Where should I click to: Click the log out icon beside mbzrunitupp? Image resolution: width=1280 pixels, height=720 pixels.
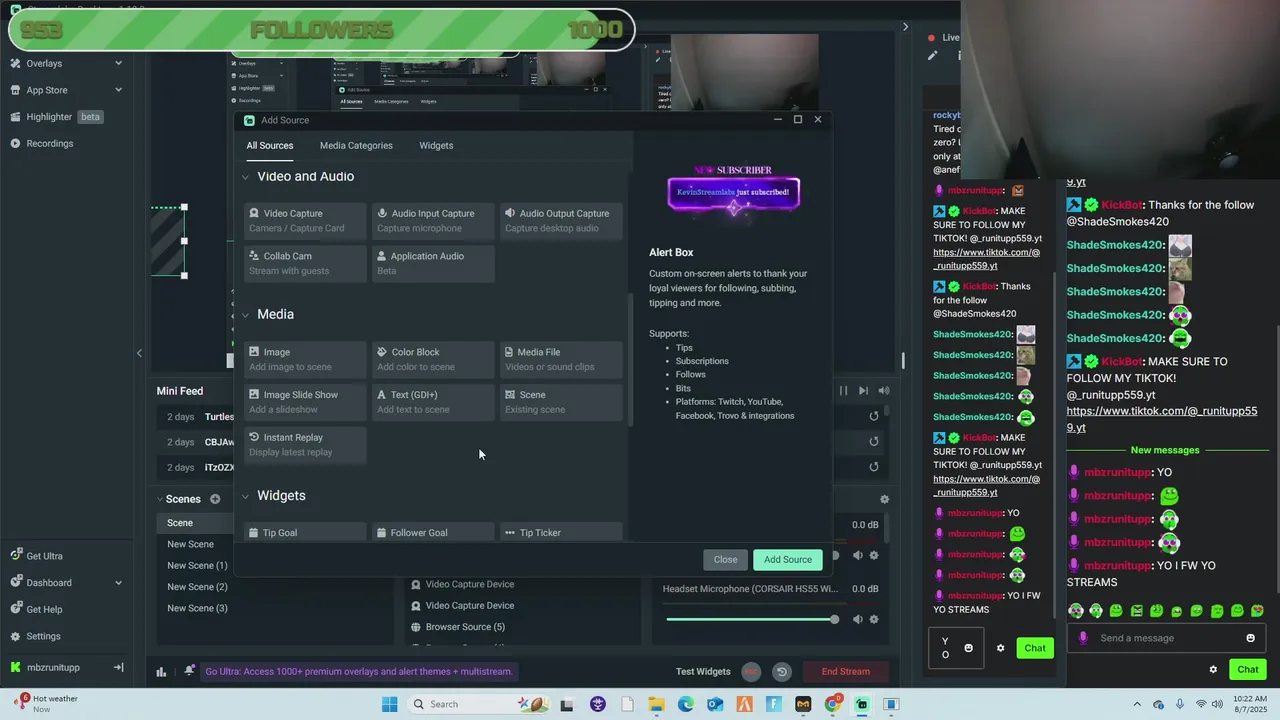118,667
